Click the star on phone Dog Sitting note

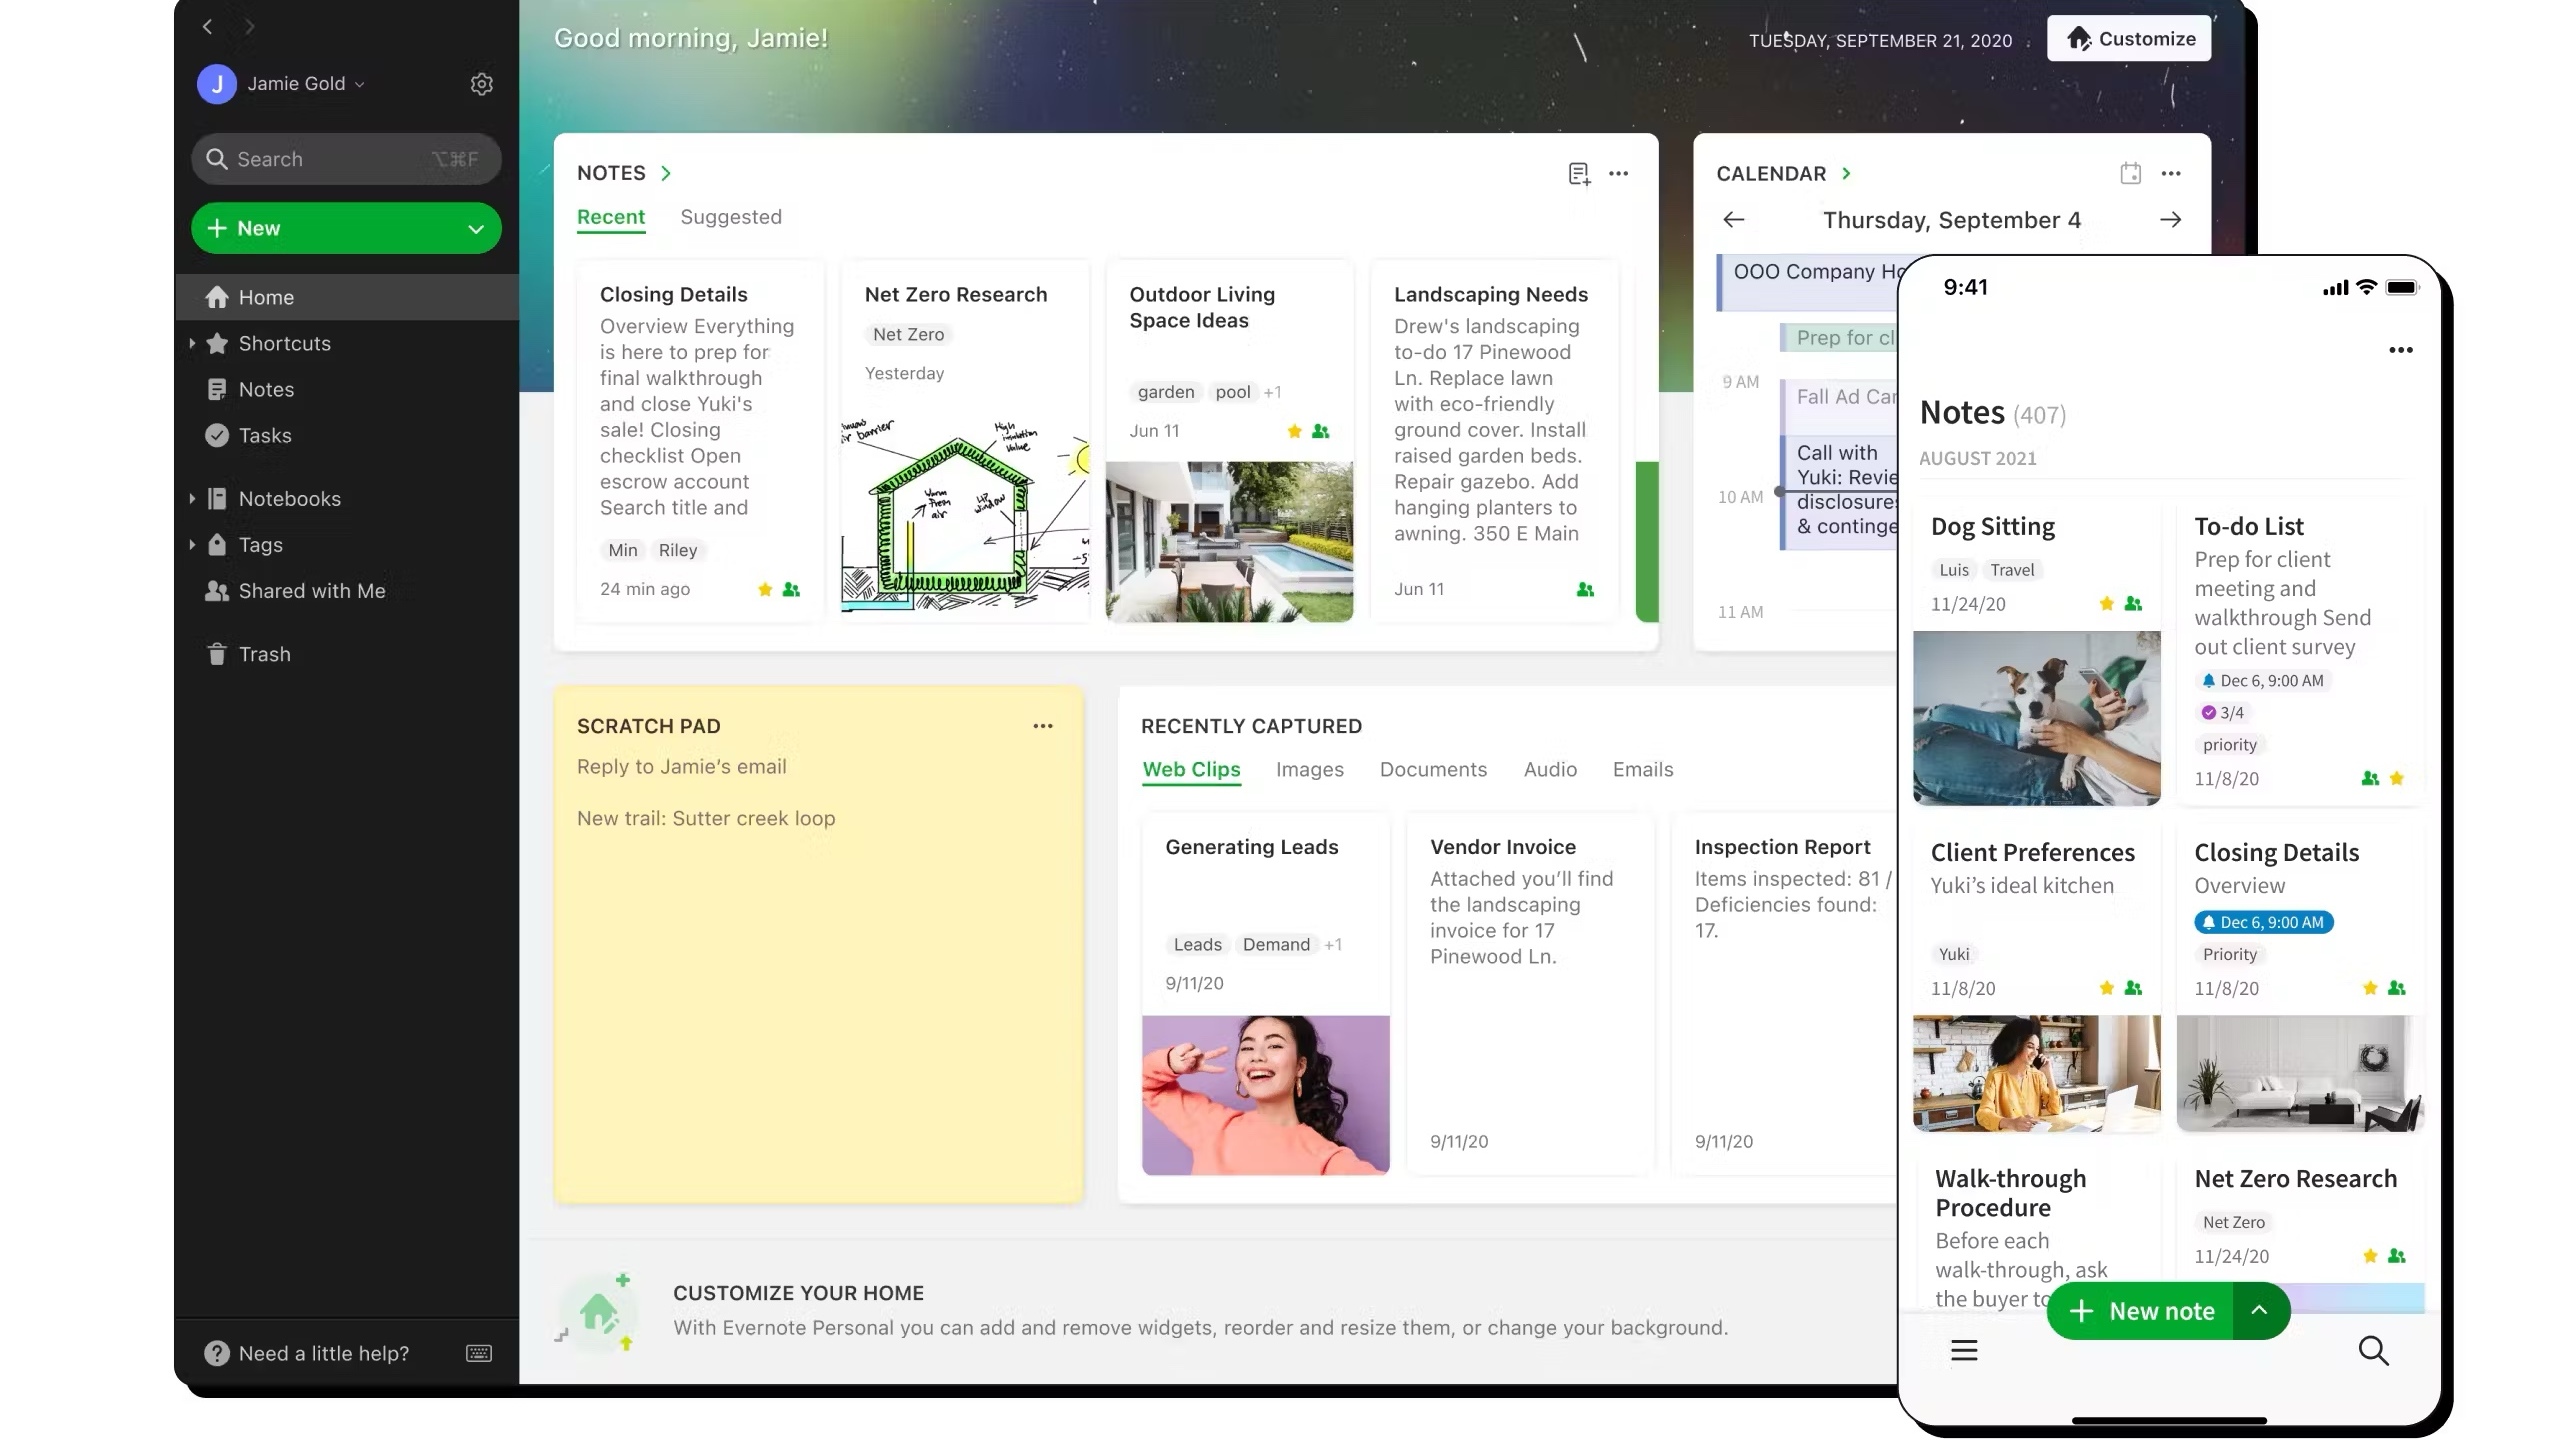point(2106,603)
